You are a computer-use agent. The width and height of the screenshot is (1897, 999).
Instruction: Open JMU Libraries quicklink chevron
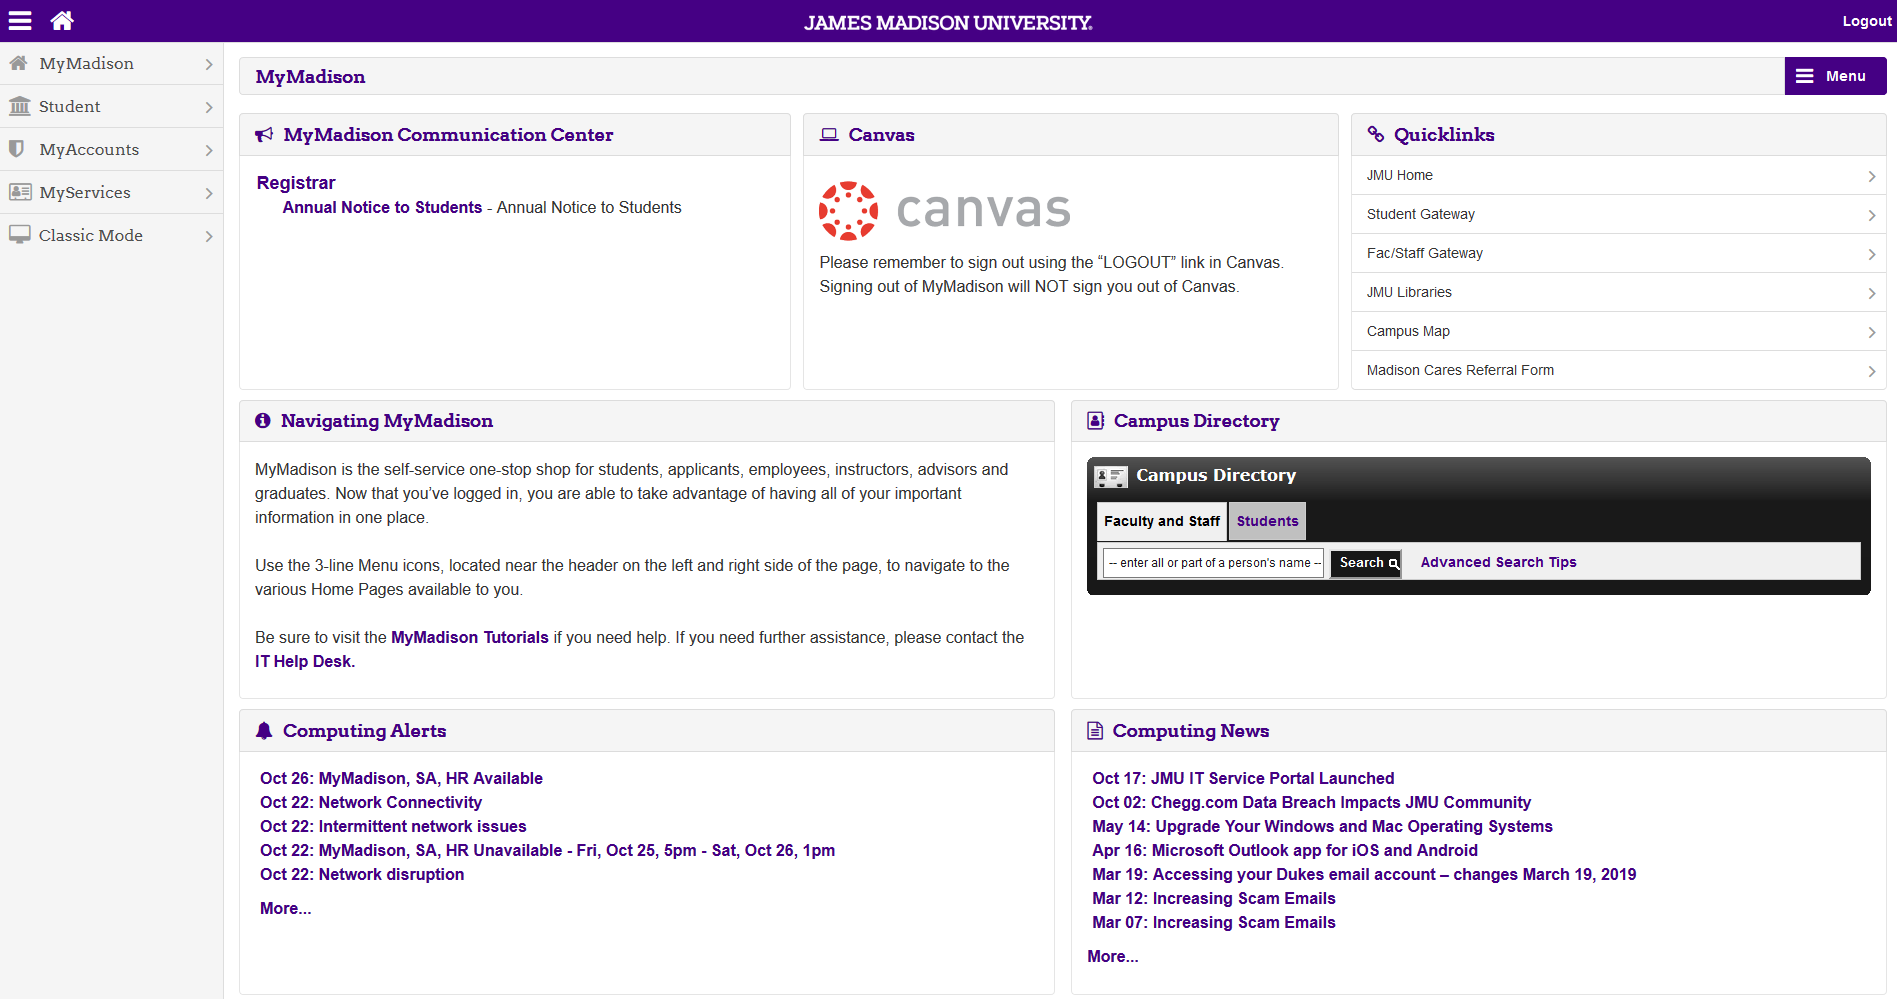pos(1872,293)
